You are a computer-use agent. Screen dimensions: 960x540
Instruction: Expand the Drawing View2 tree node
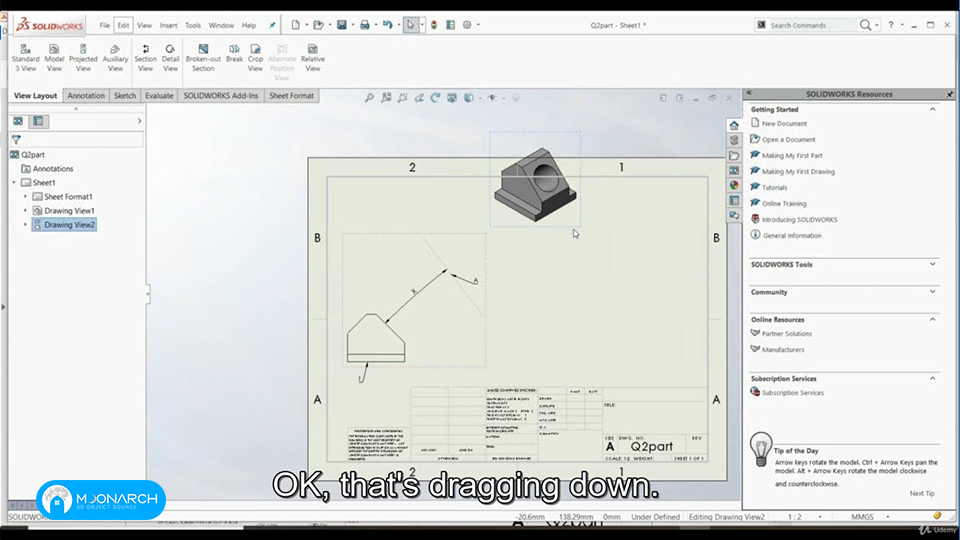coord(25,225)
